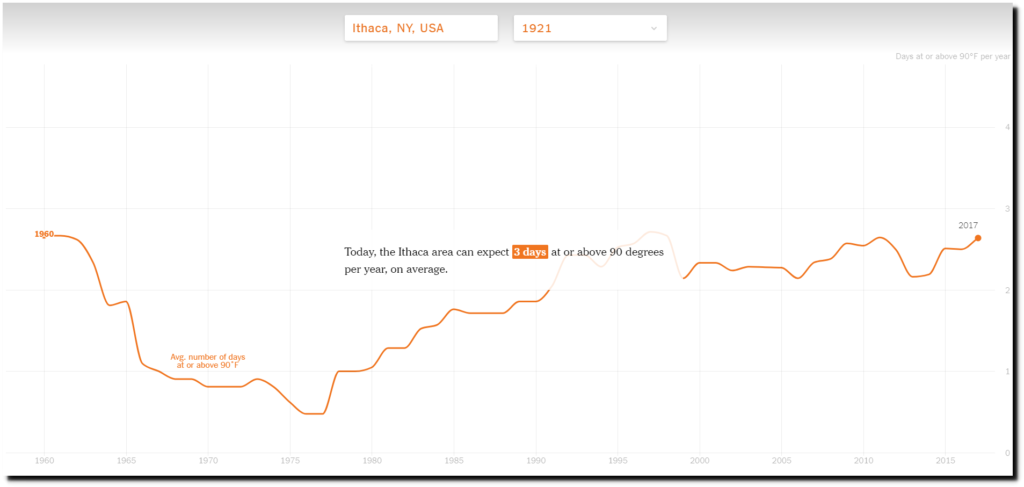1024x487 pixels.
Task: Click the "Days at or above 90°F per year" caption
Action: (x=952, y=57)
